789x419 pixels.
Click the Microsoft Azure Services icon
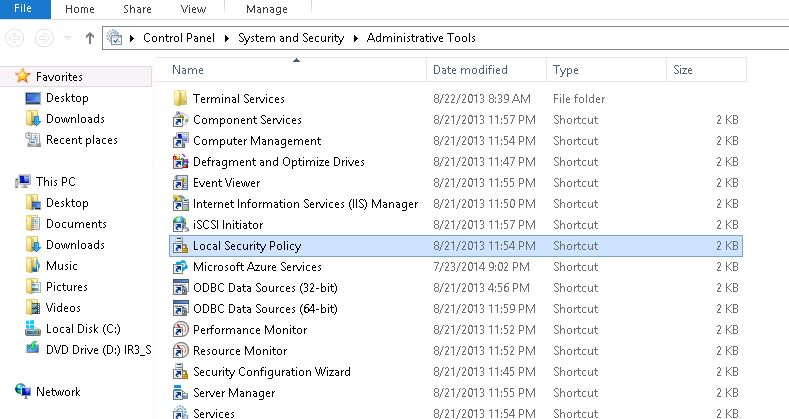coord(180,267)
